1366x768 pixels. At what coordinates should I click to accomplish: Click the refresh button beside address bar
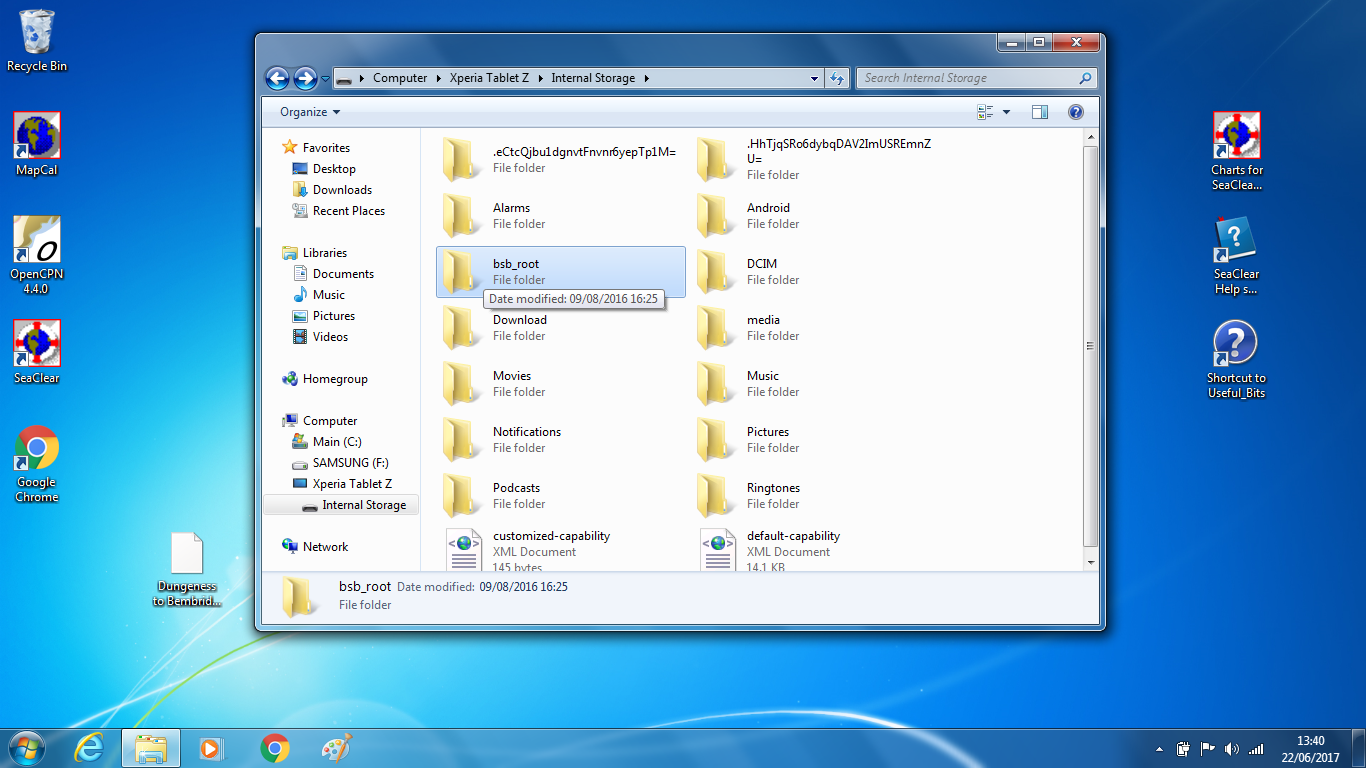coord(838,78)
